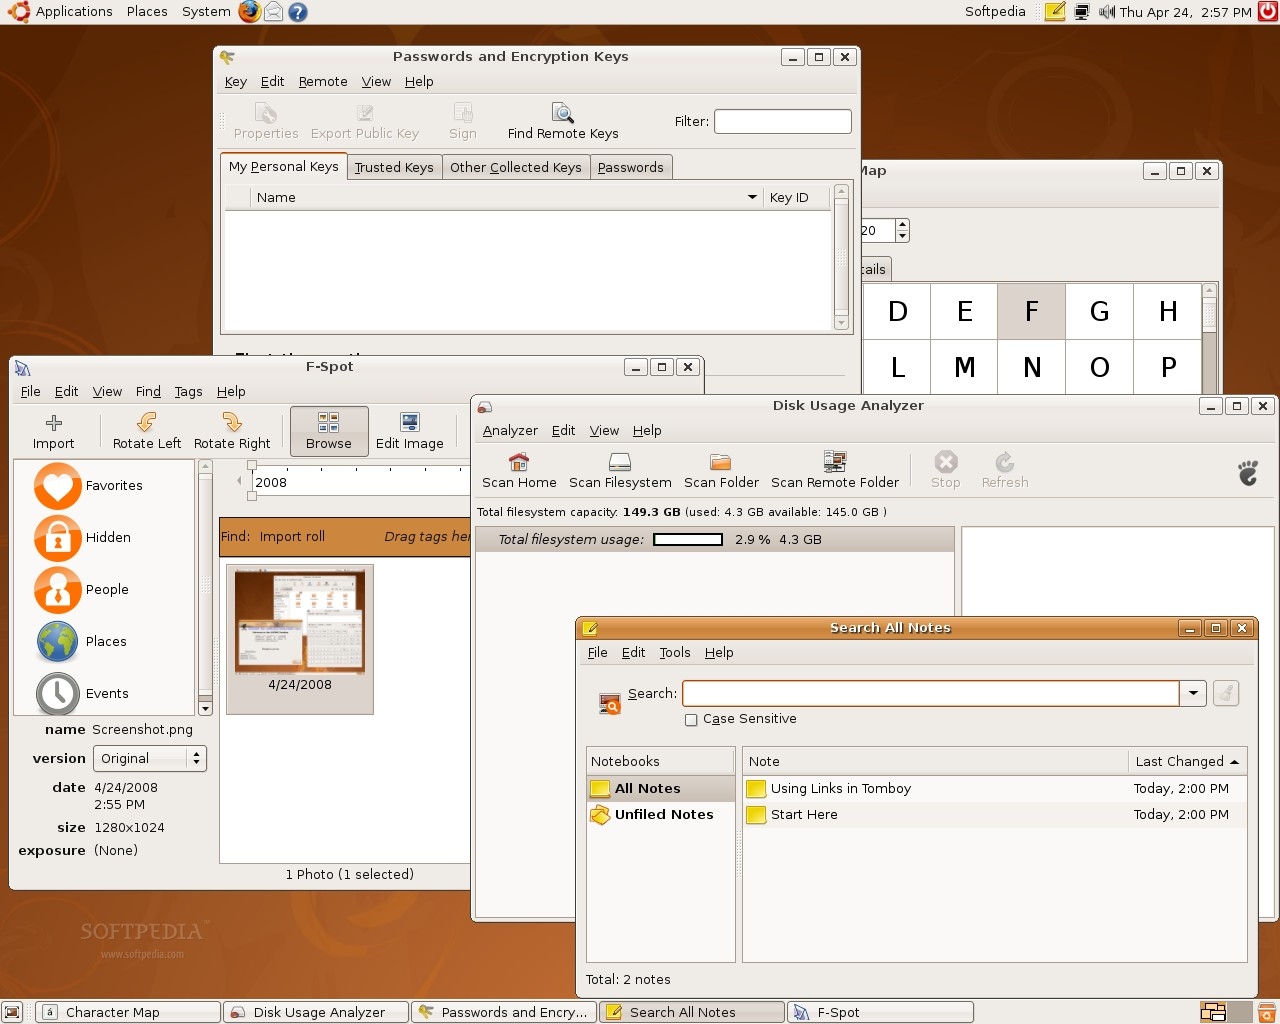The image size is (1280, 1024).
Task: Click the scroll-down arrow of F-Spot tag list
Action: click(x=205, y=709)
